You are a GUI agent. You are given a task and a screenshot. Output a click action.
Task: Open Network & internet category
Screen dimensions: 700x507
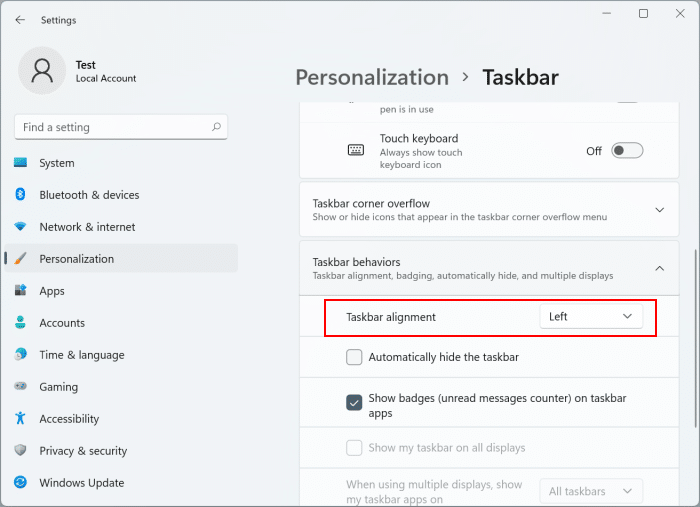pos(121,227)
